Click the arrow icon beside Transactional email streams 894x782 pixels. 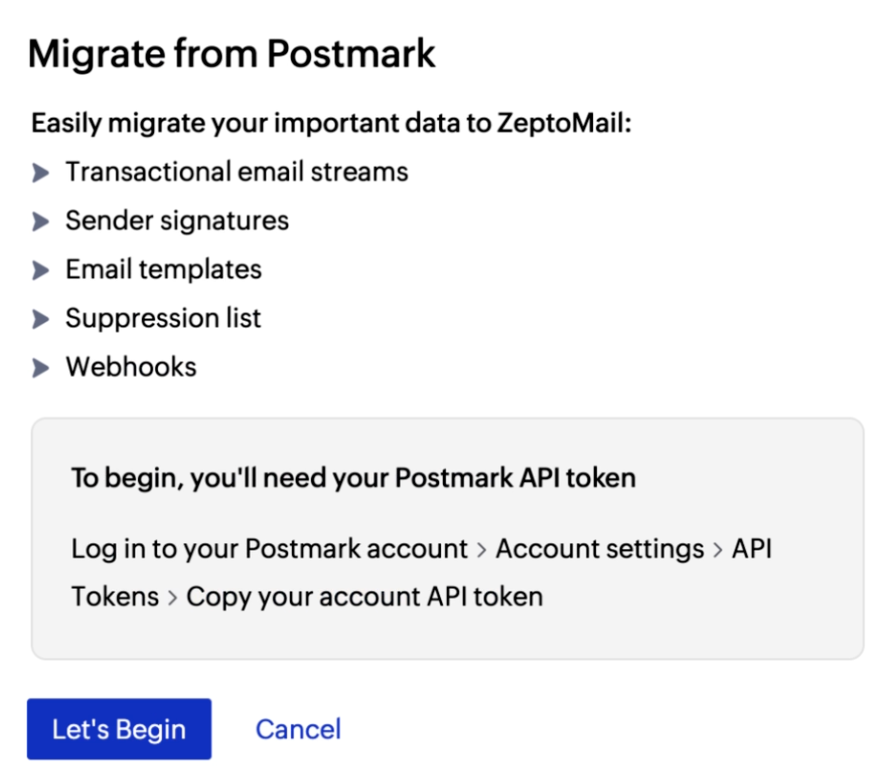pos(42,172)
